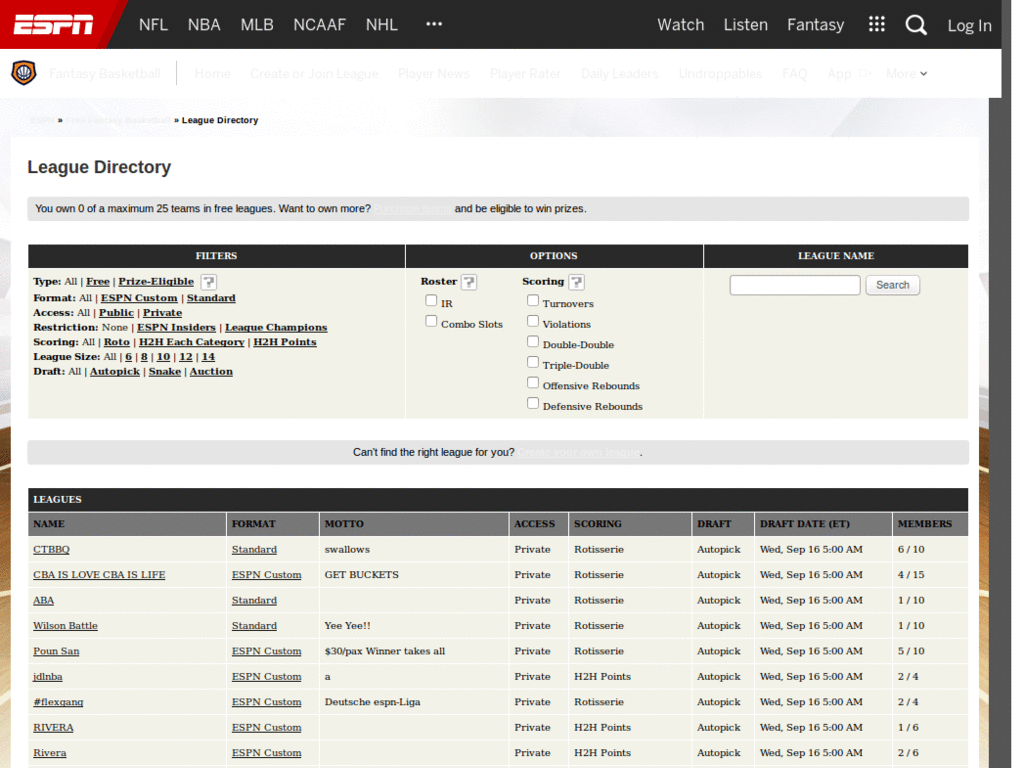Image resolution: width=1024 pixels, height=768 pixels.
Task: Go to Watch section
Action: pos(680,25)
